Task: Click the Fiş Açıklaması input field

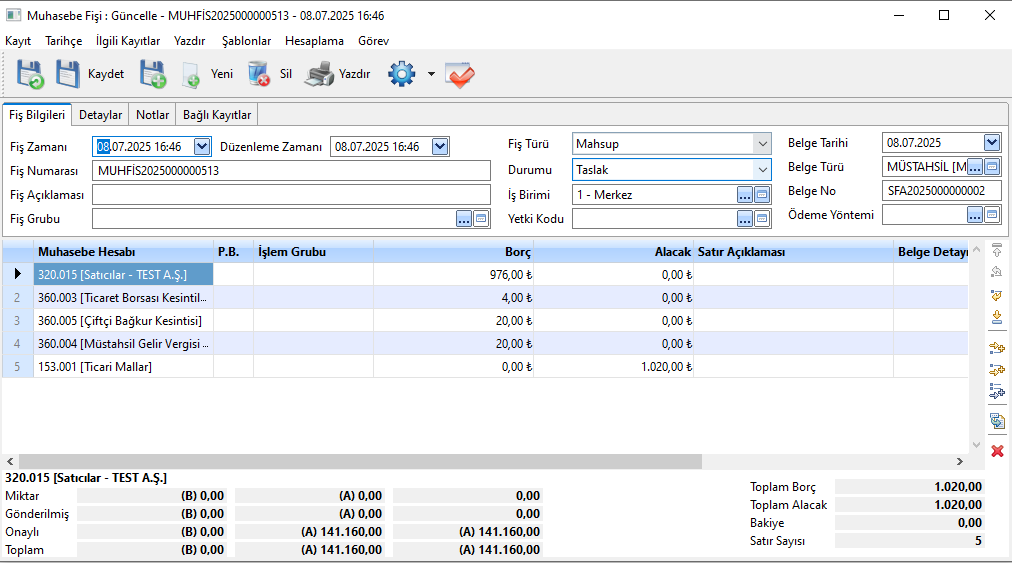Action: pos(291,195)
